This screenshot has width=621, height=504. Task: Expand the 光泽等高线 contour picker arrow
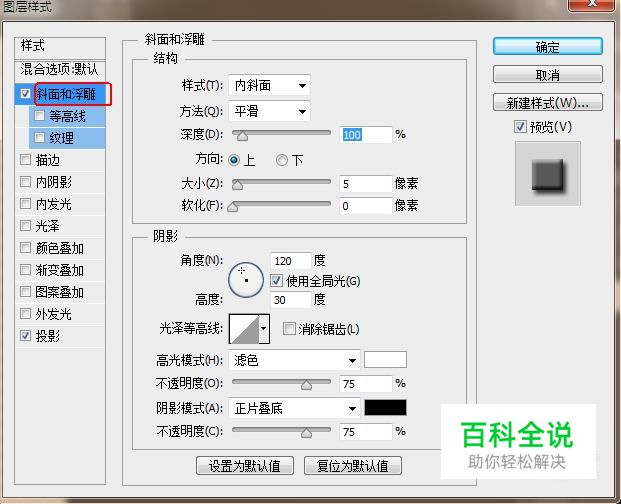pyautogui.click(x=264, y=329)
